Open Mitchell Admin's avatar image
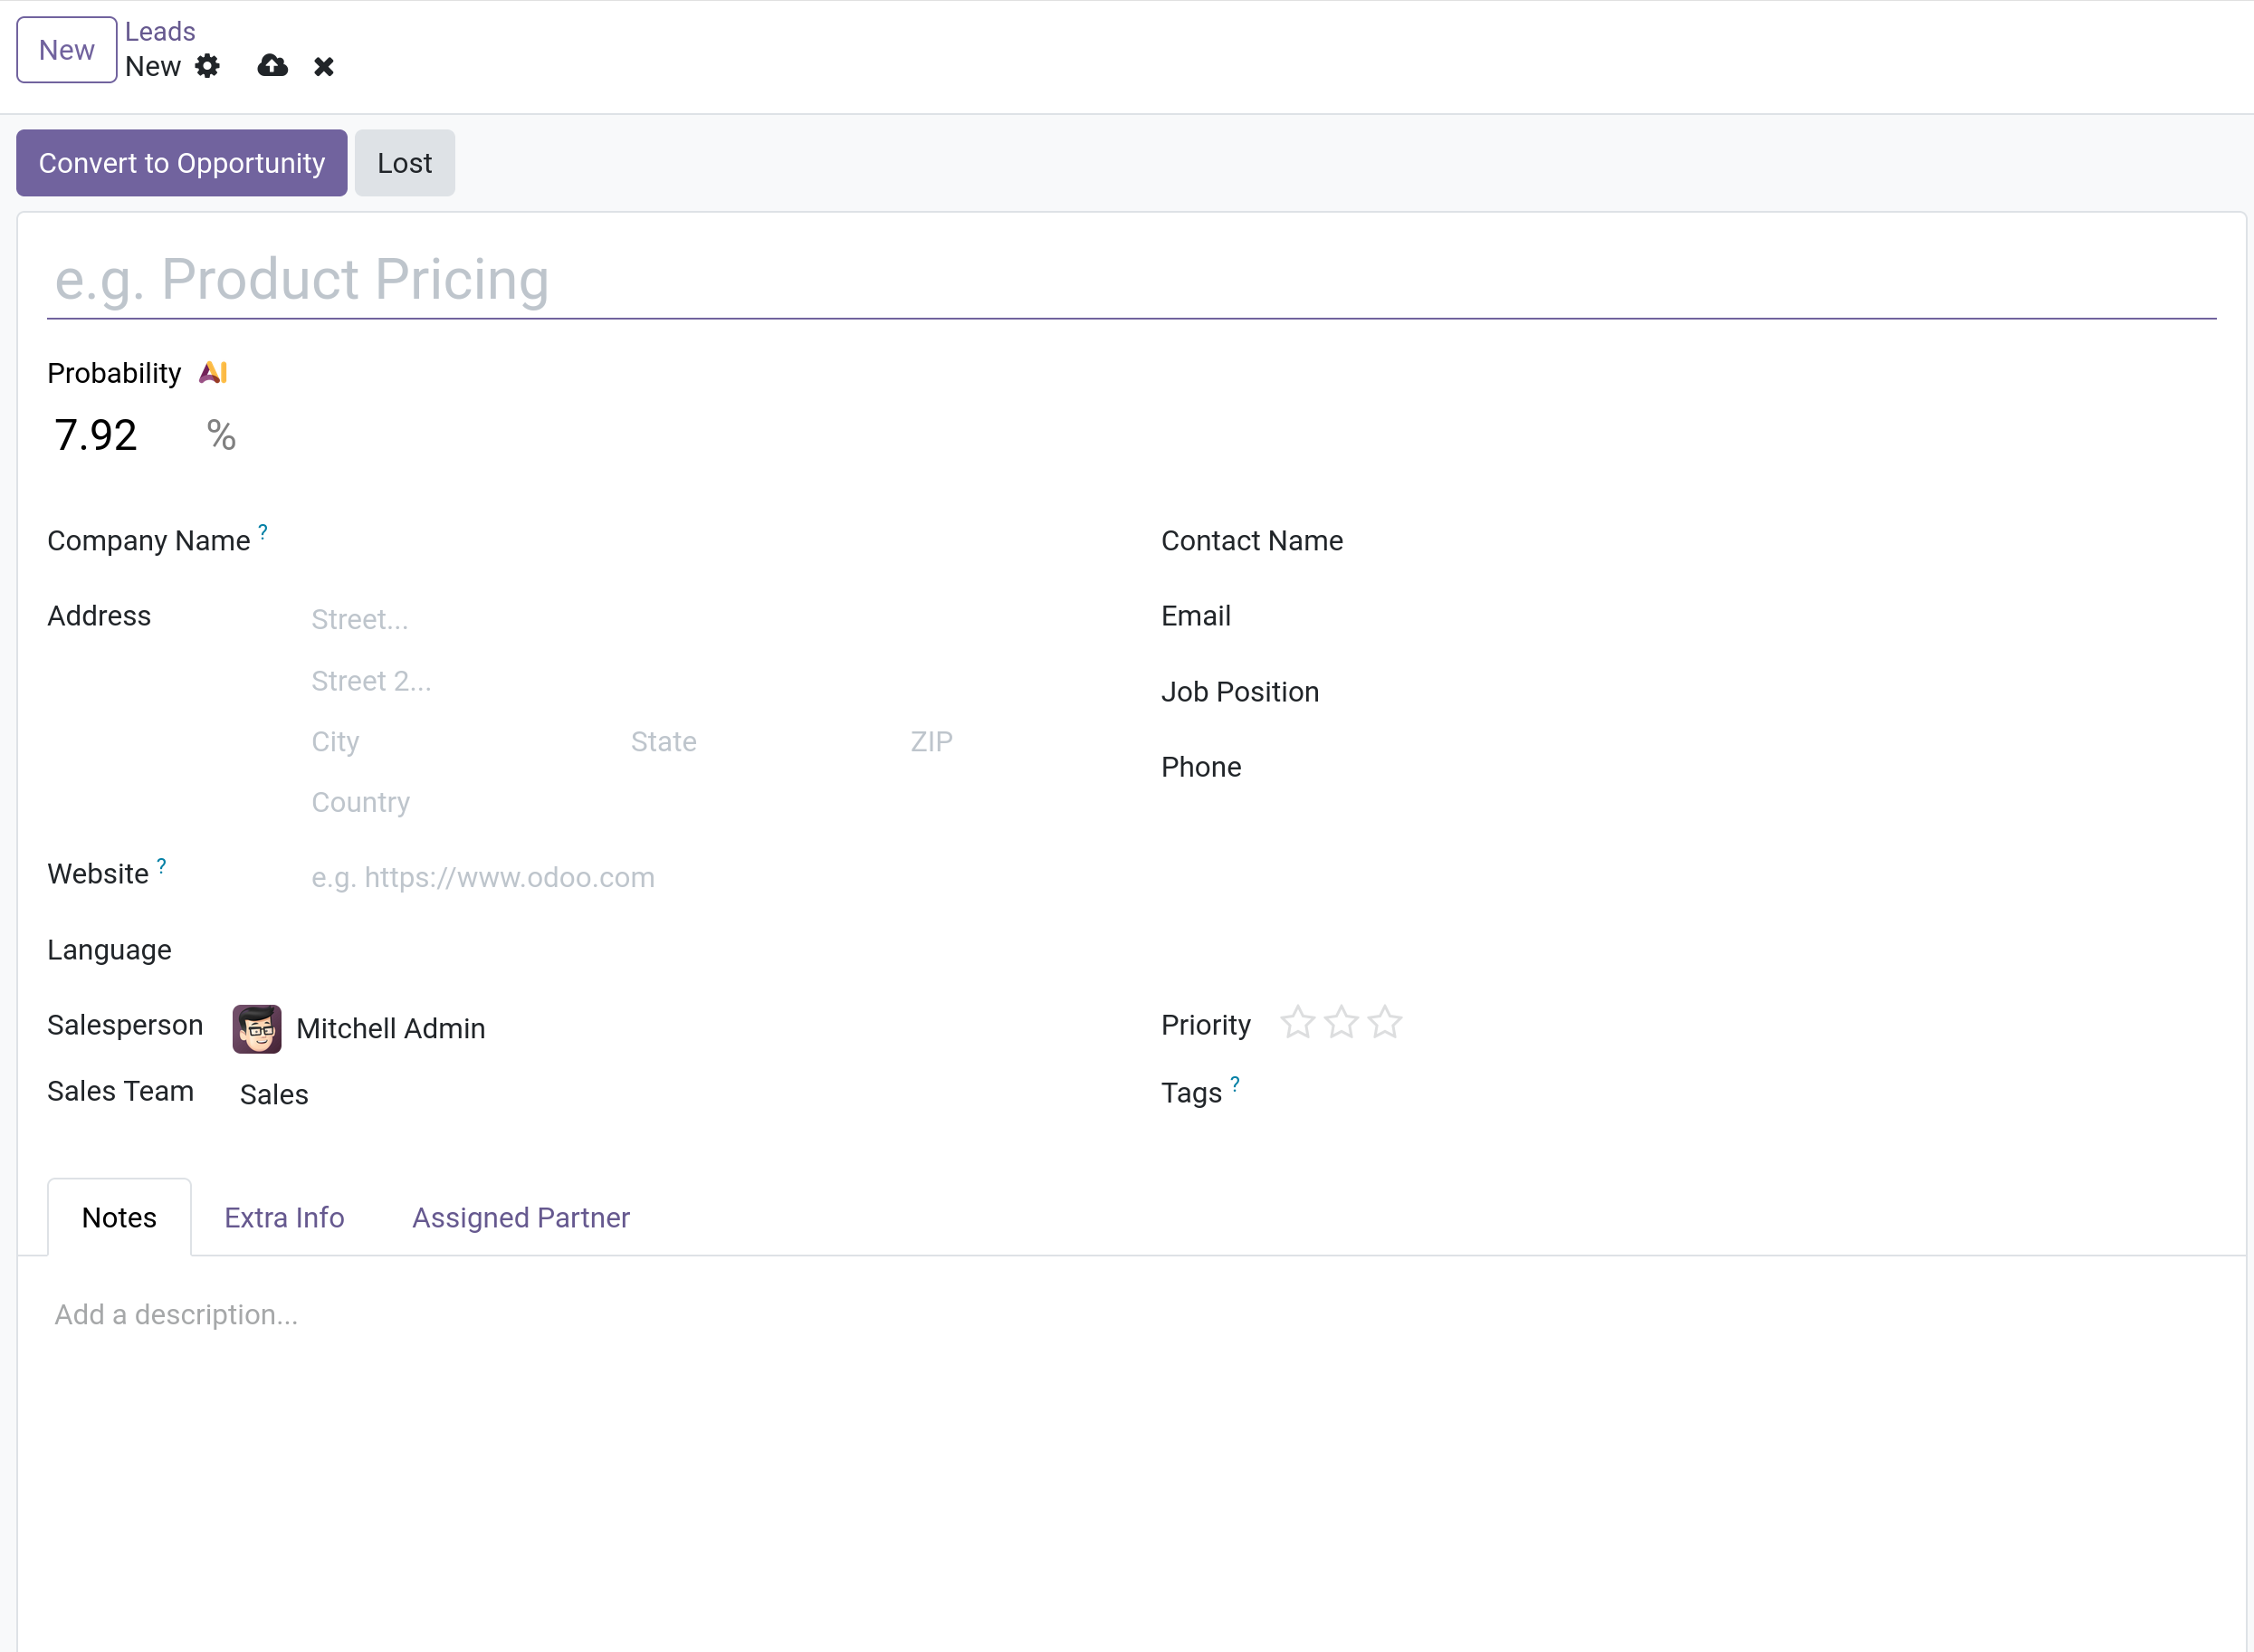The width and height of the screenshot is (2254, 1652). tap(257, 1028)
